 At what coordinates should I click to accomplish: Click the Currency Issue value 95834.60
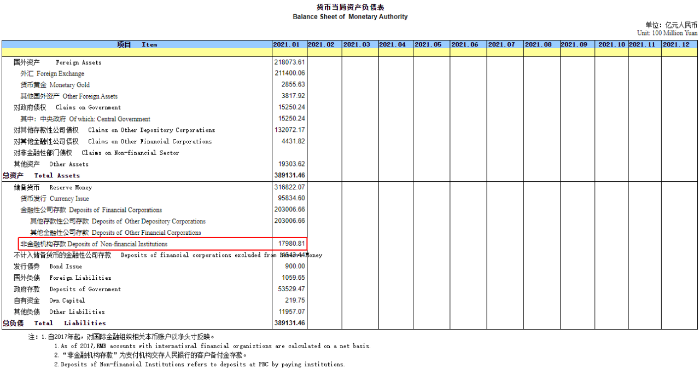[291, 198]
